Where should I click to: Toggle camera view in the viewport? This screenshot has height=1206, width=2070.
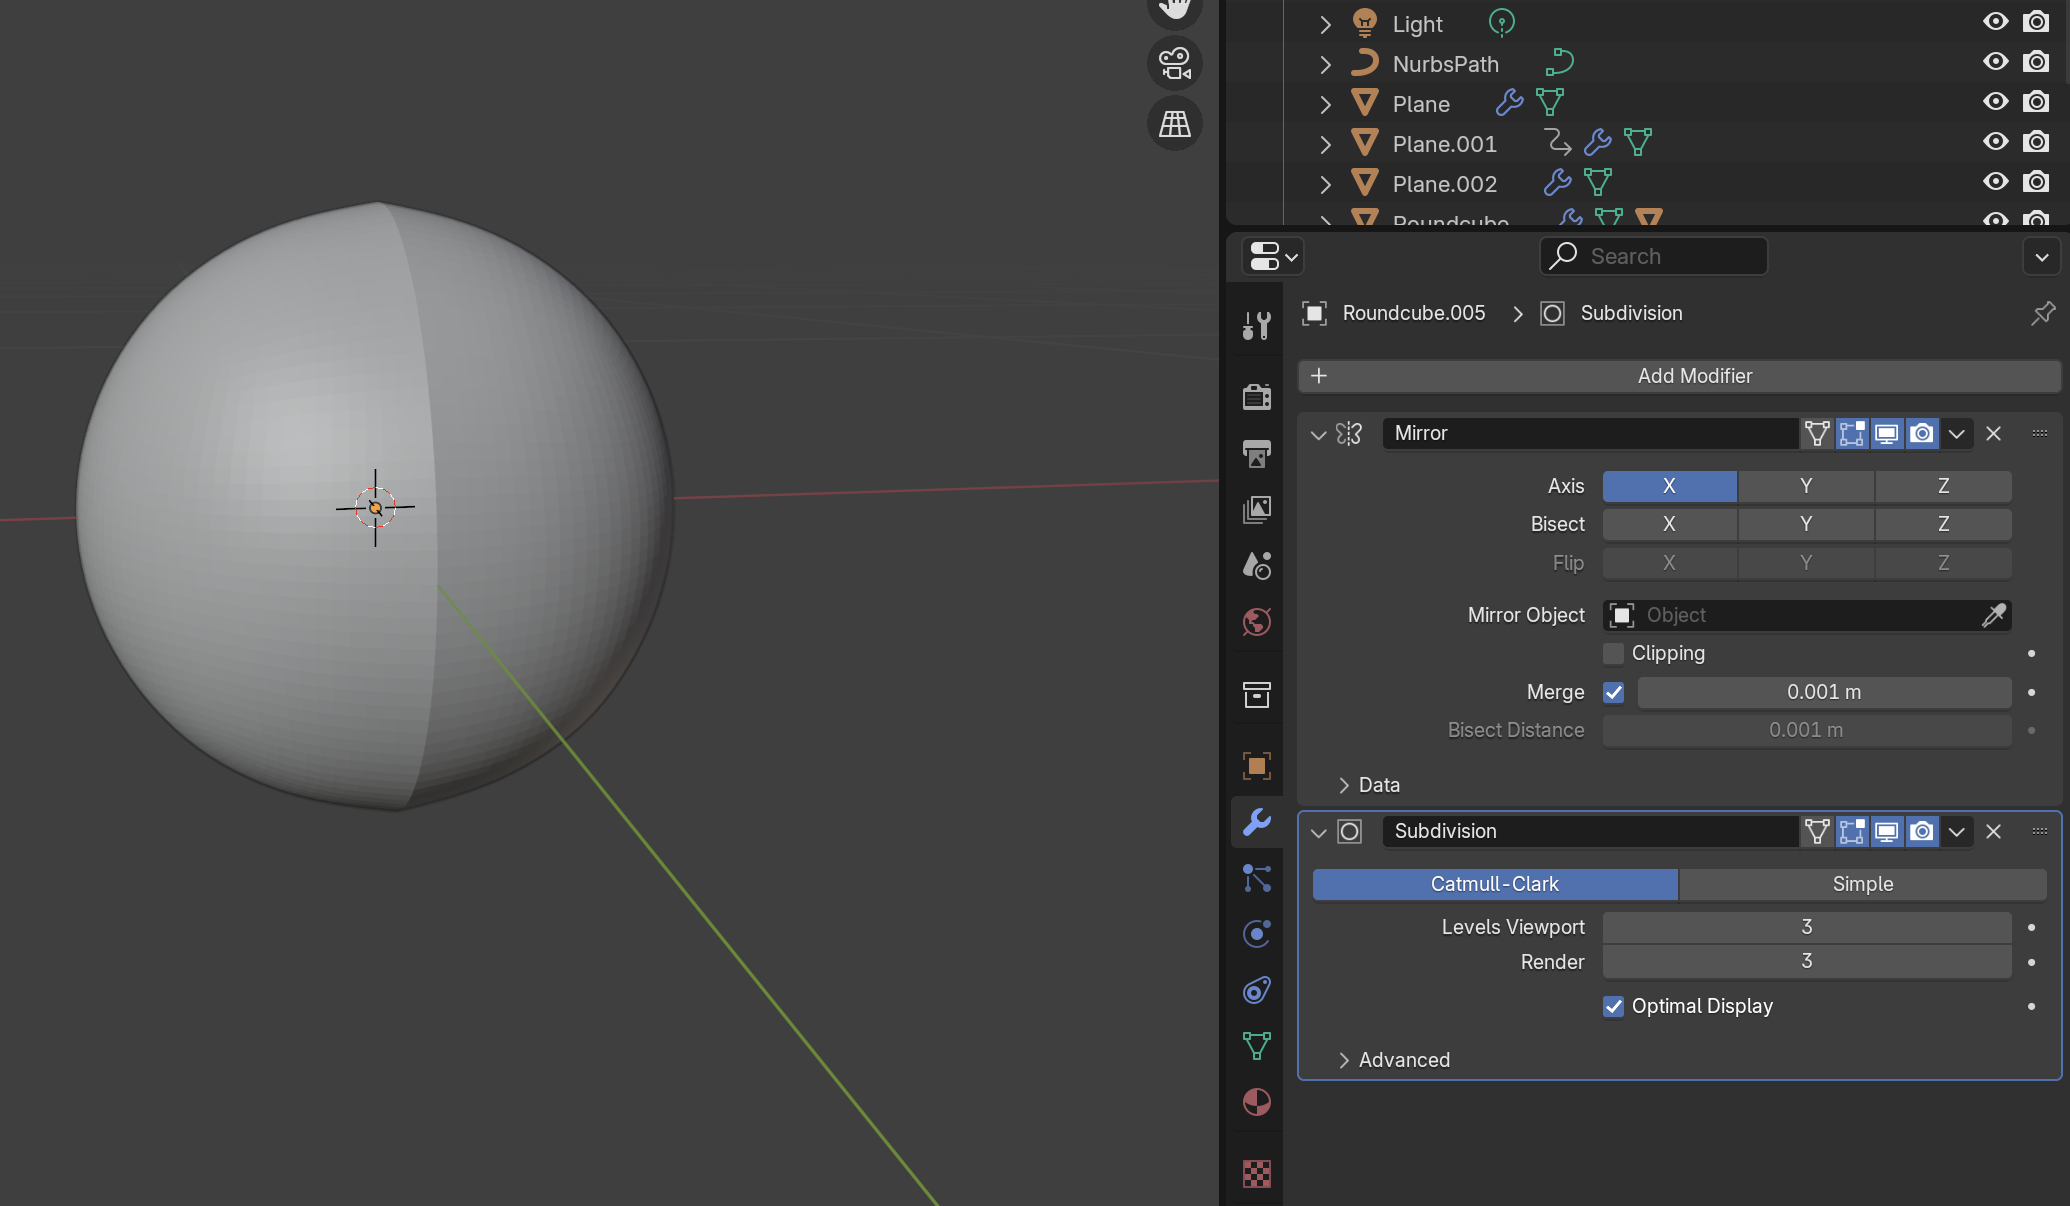click(1175, 64)
